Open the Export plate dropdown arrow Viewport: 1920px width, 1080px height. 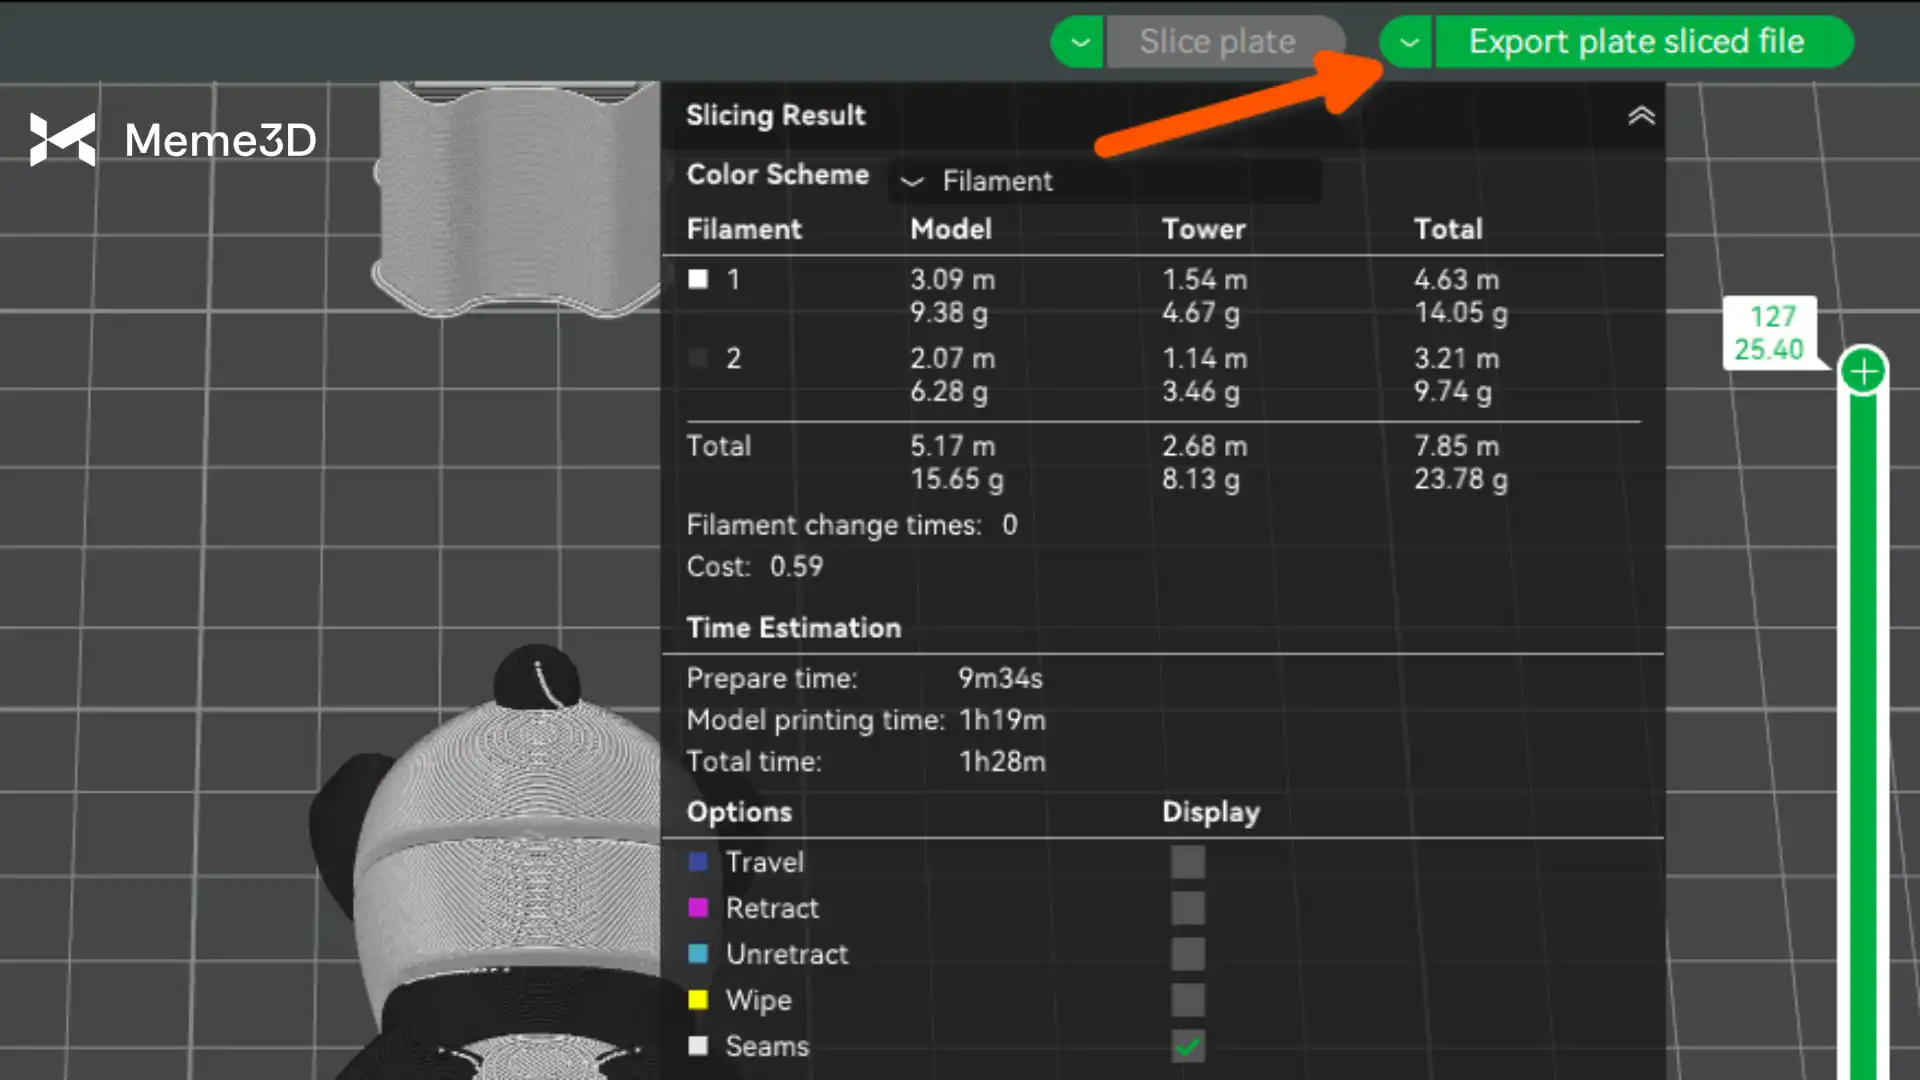(x=1409, y=42)
